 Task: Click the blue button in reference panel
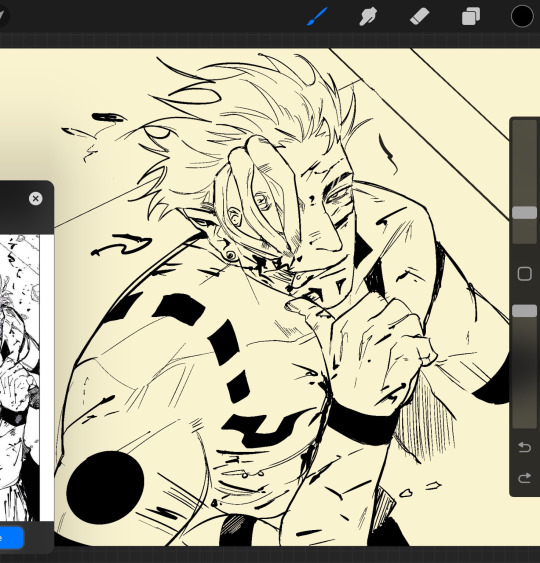pyautogui.click(x=11, y=538)
